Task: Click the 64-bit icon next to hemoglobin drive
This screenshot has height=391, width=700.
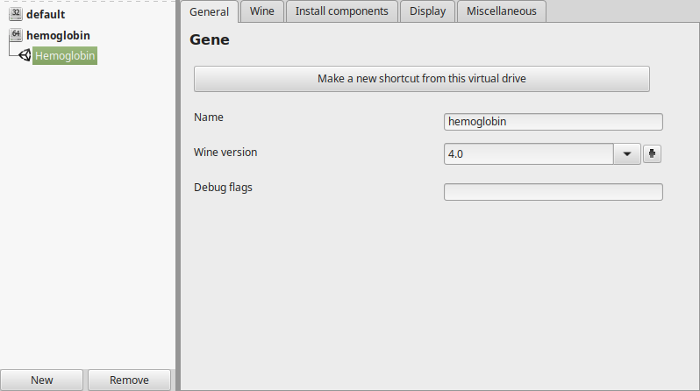Action: [16, 35]
